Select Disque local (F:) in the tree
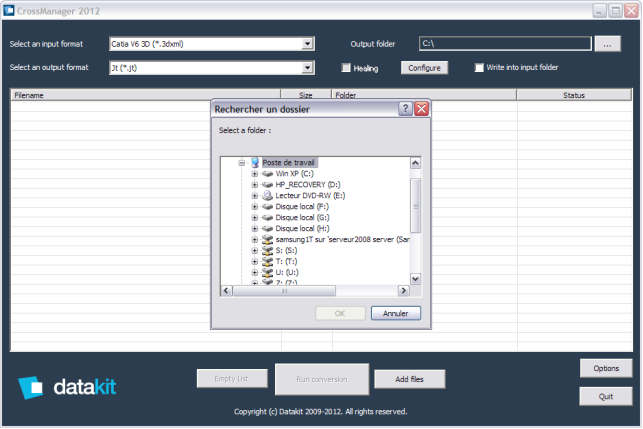This screenshot has height=429, width=643. [302, 207]
